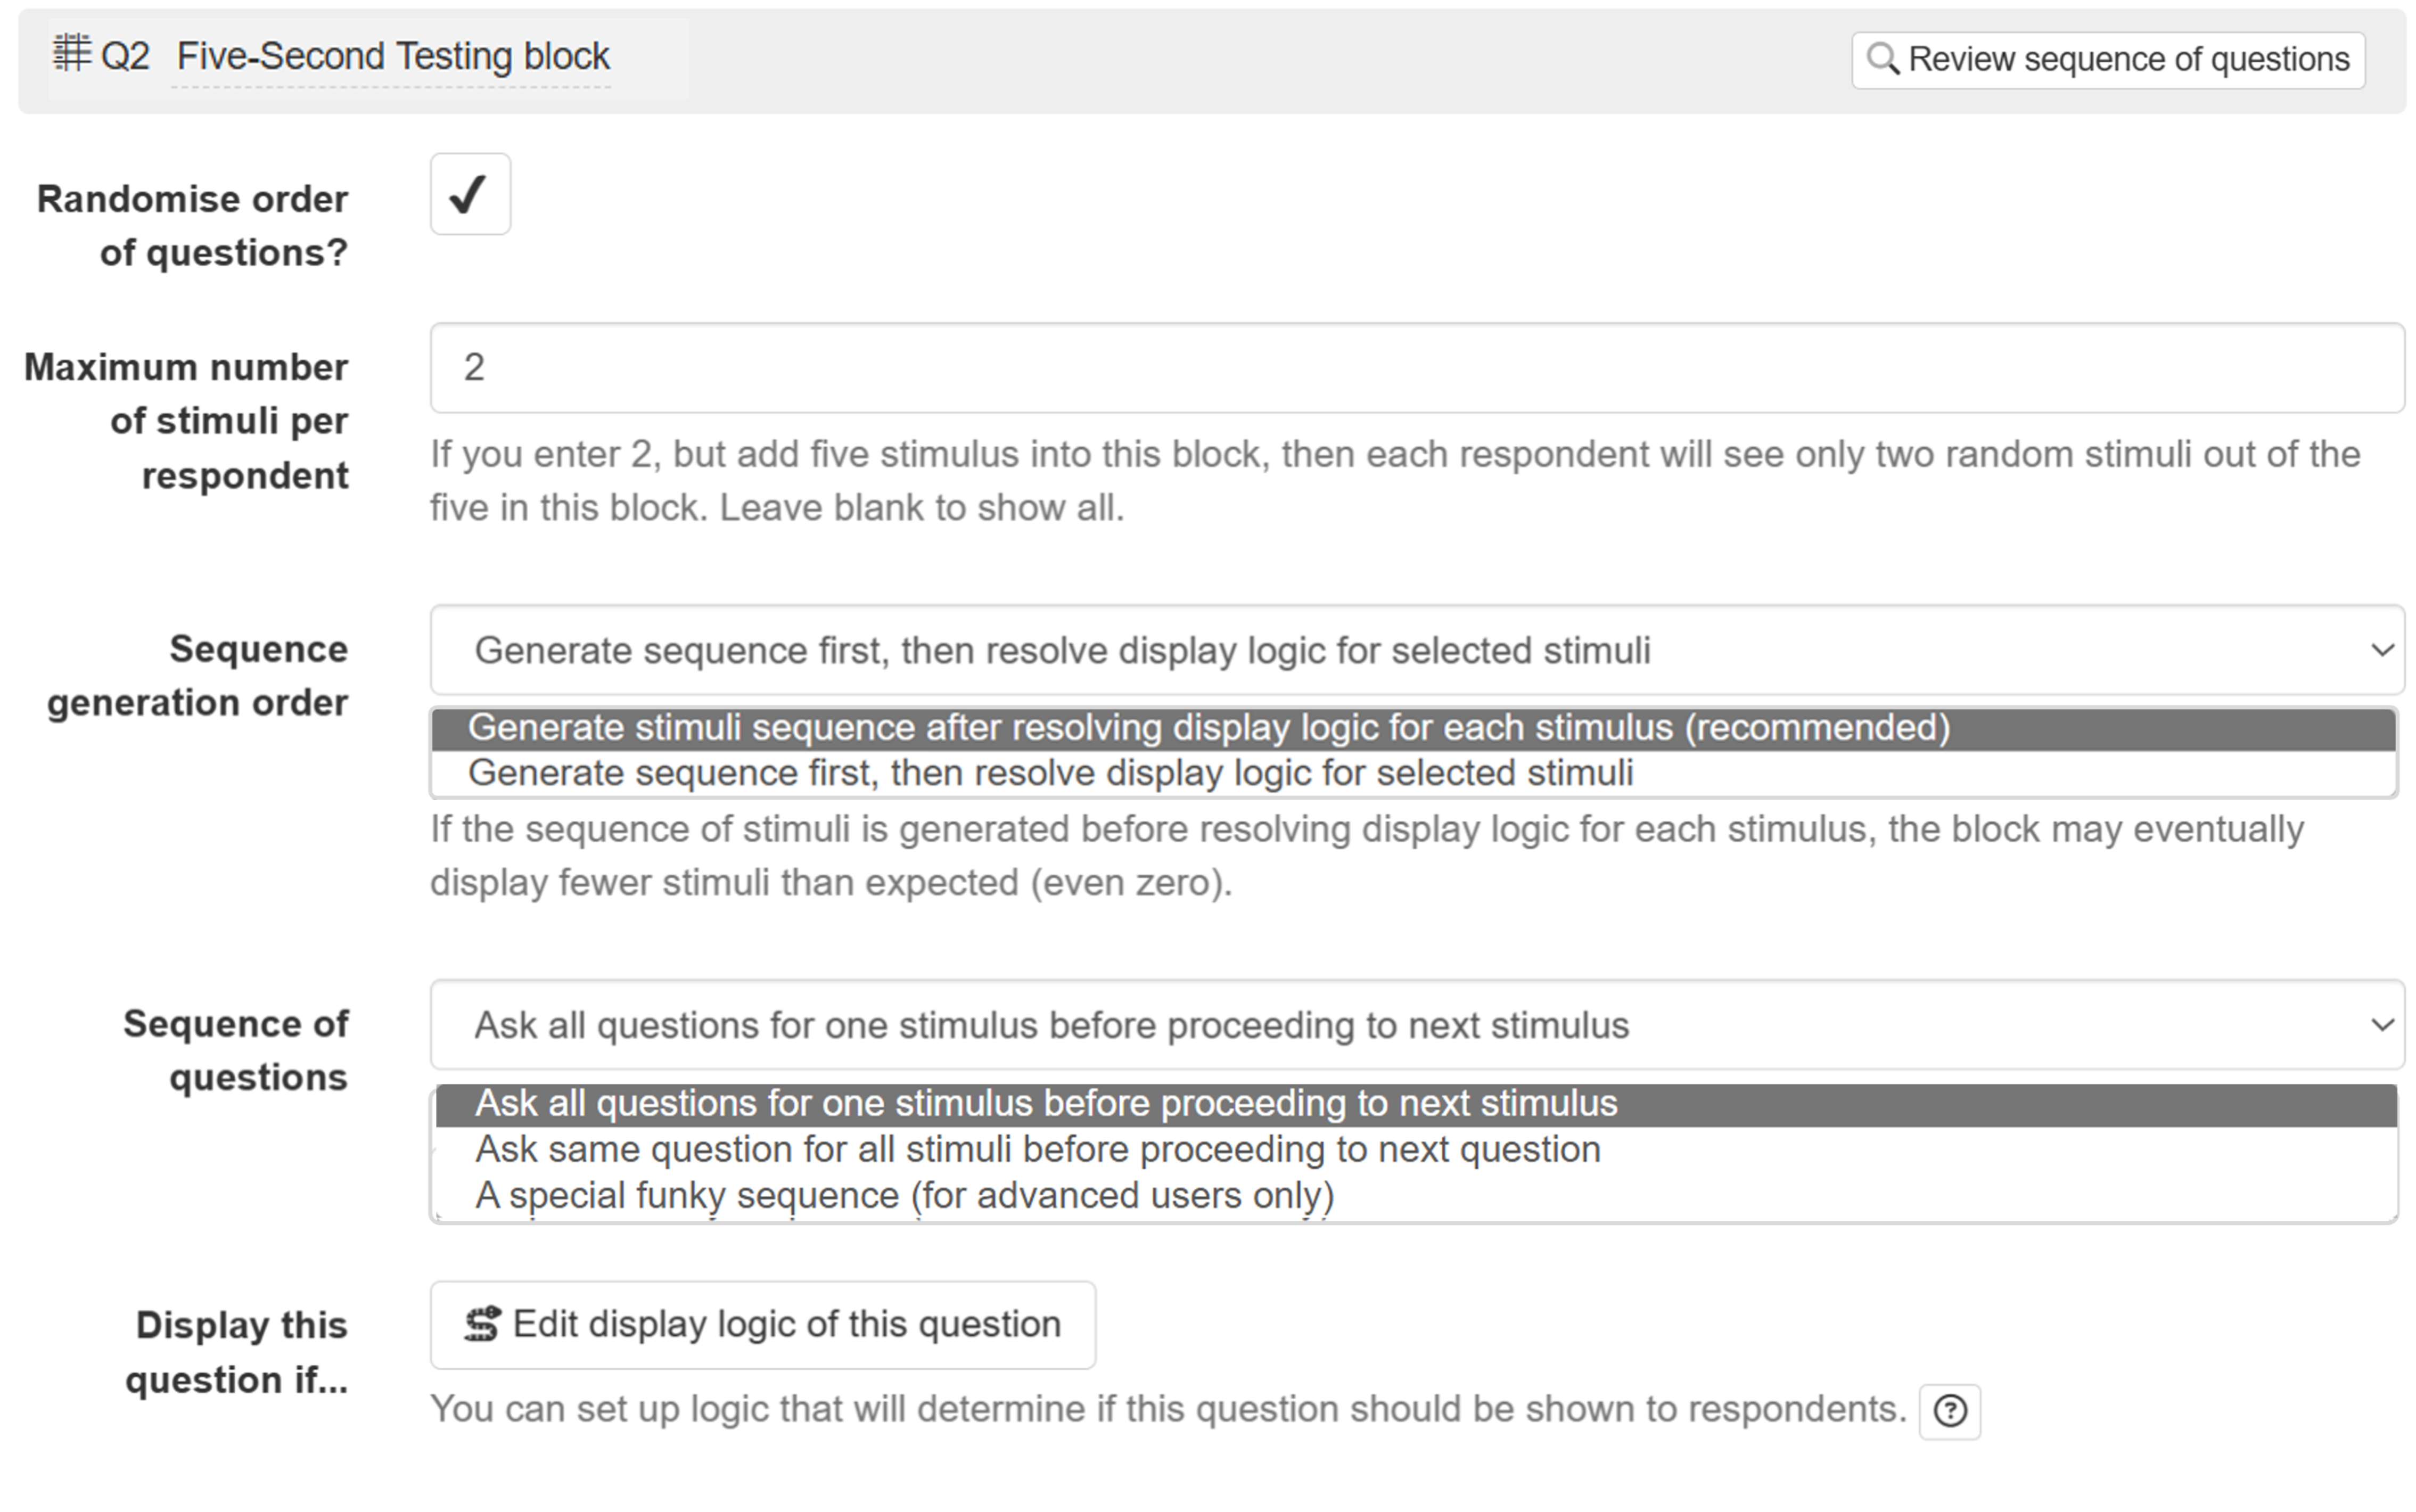Pick 'Ask same question for all stimuli' option
Screen dimensions: 2416x1512
[x=1038, y=1150]
